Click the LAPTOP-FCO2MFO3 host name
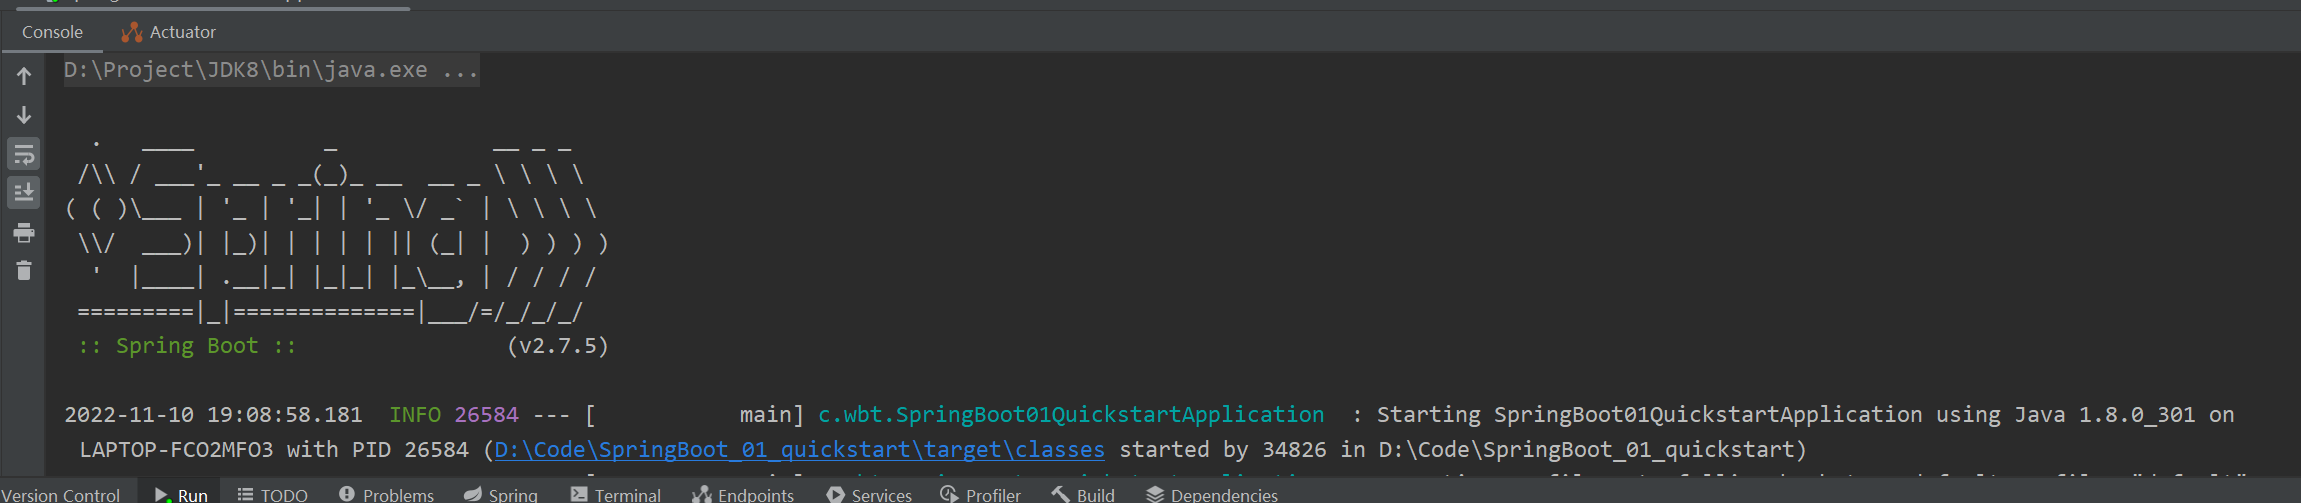This screenshot has width=2301, height=503. [176, 450]
